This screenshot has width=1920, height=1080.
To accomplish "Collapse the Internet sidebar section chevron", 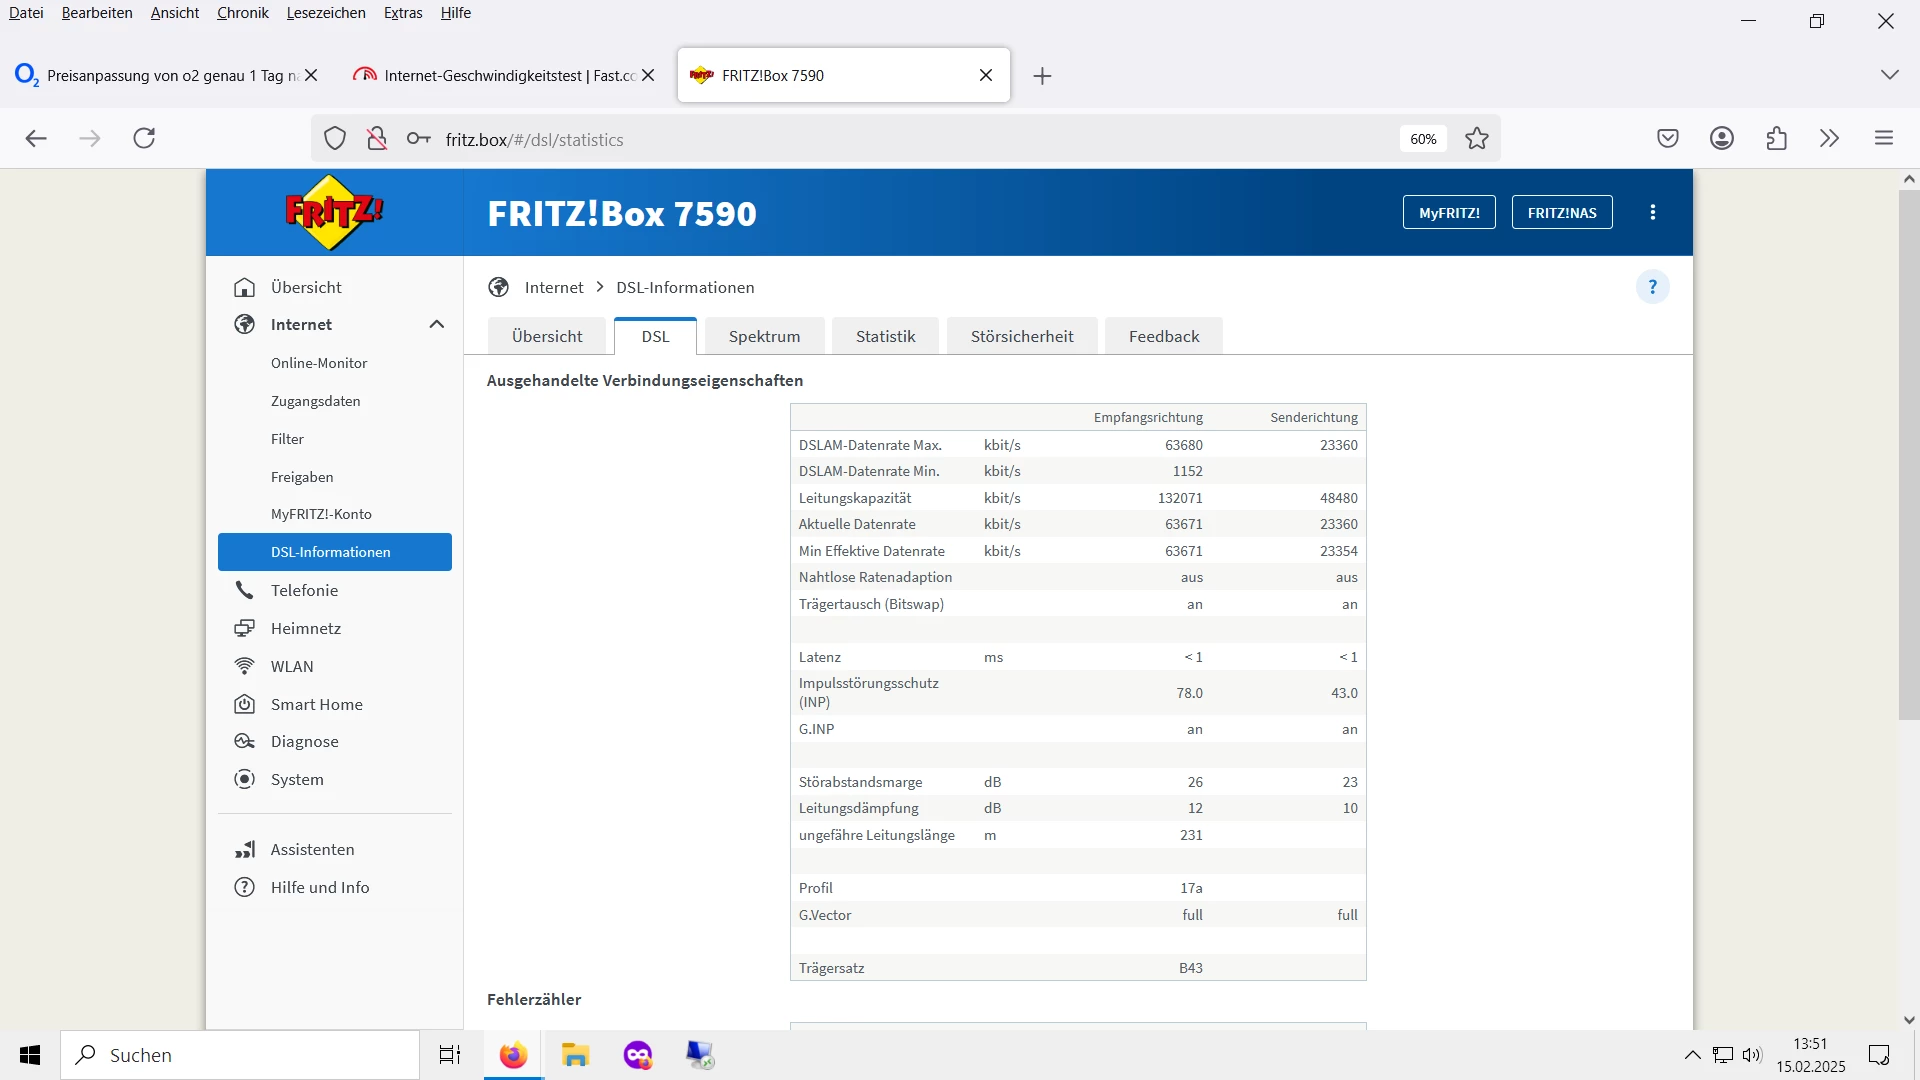I will click(437, 324).
